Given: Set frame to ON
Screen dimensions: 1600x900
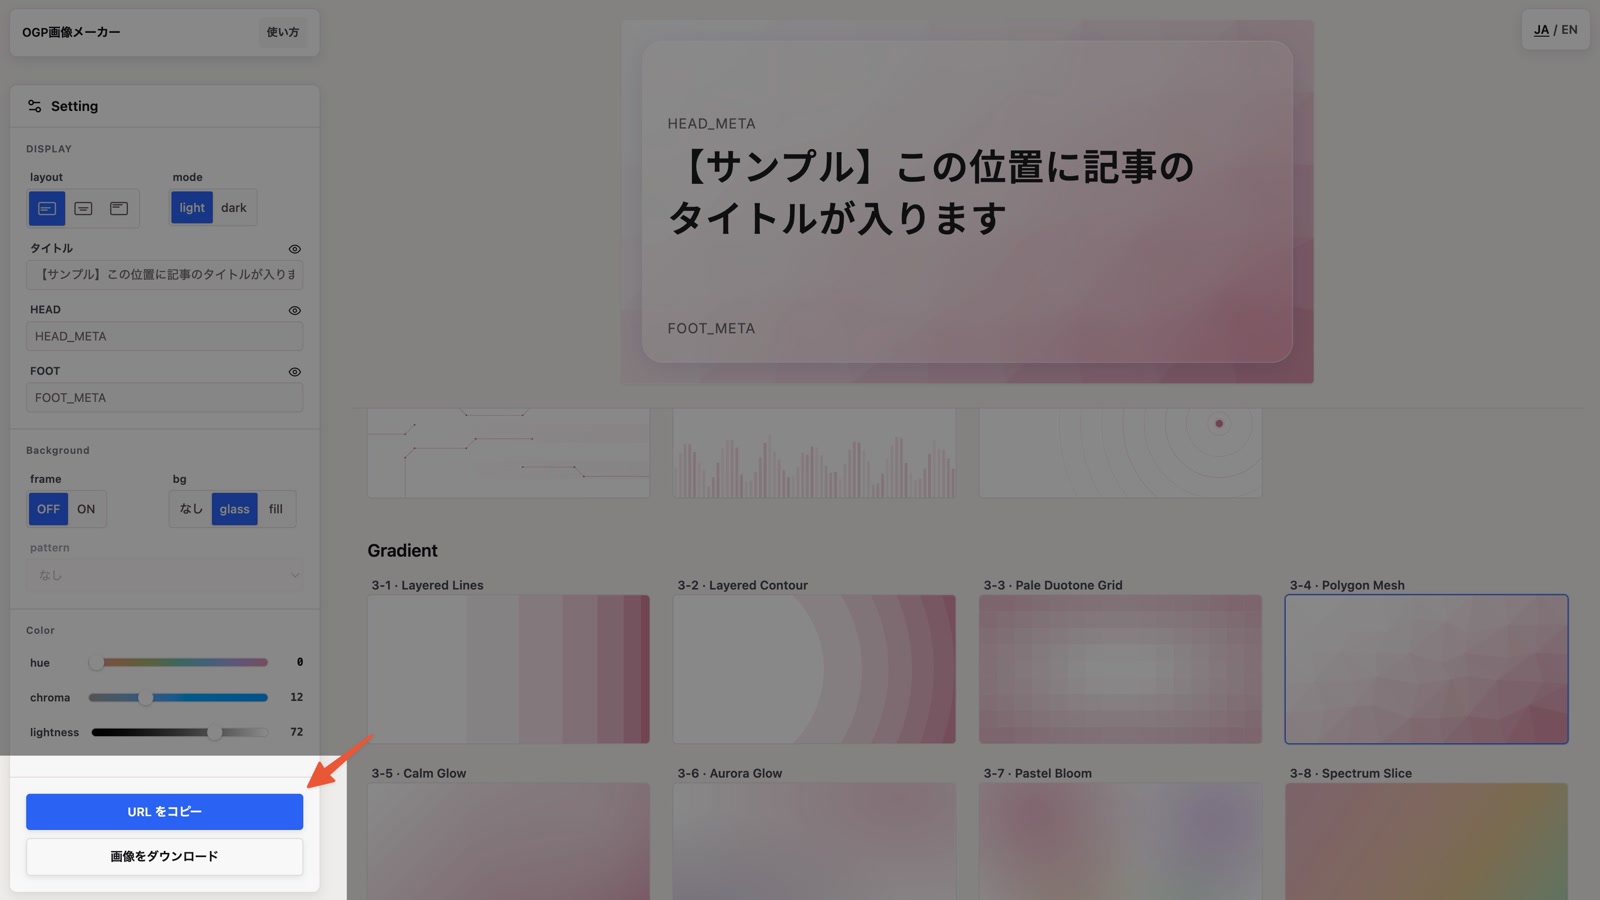Looking at the screenshot, I should point(86,509).
